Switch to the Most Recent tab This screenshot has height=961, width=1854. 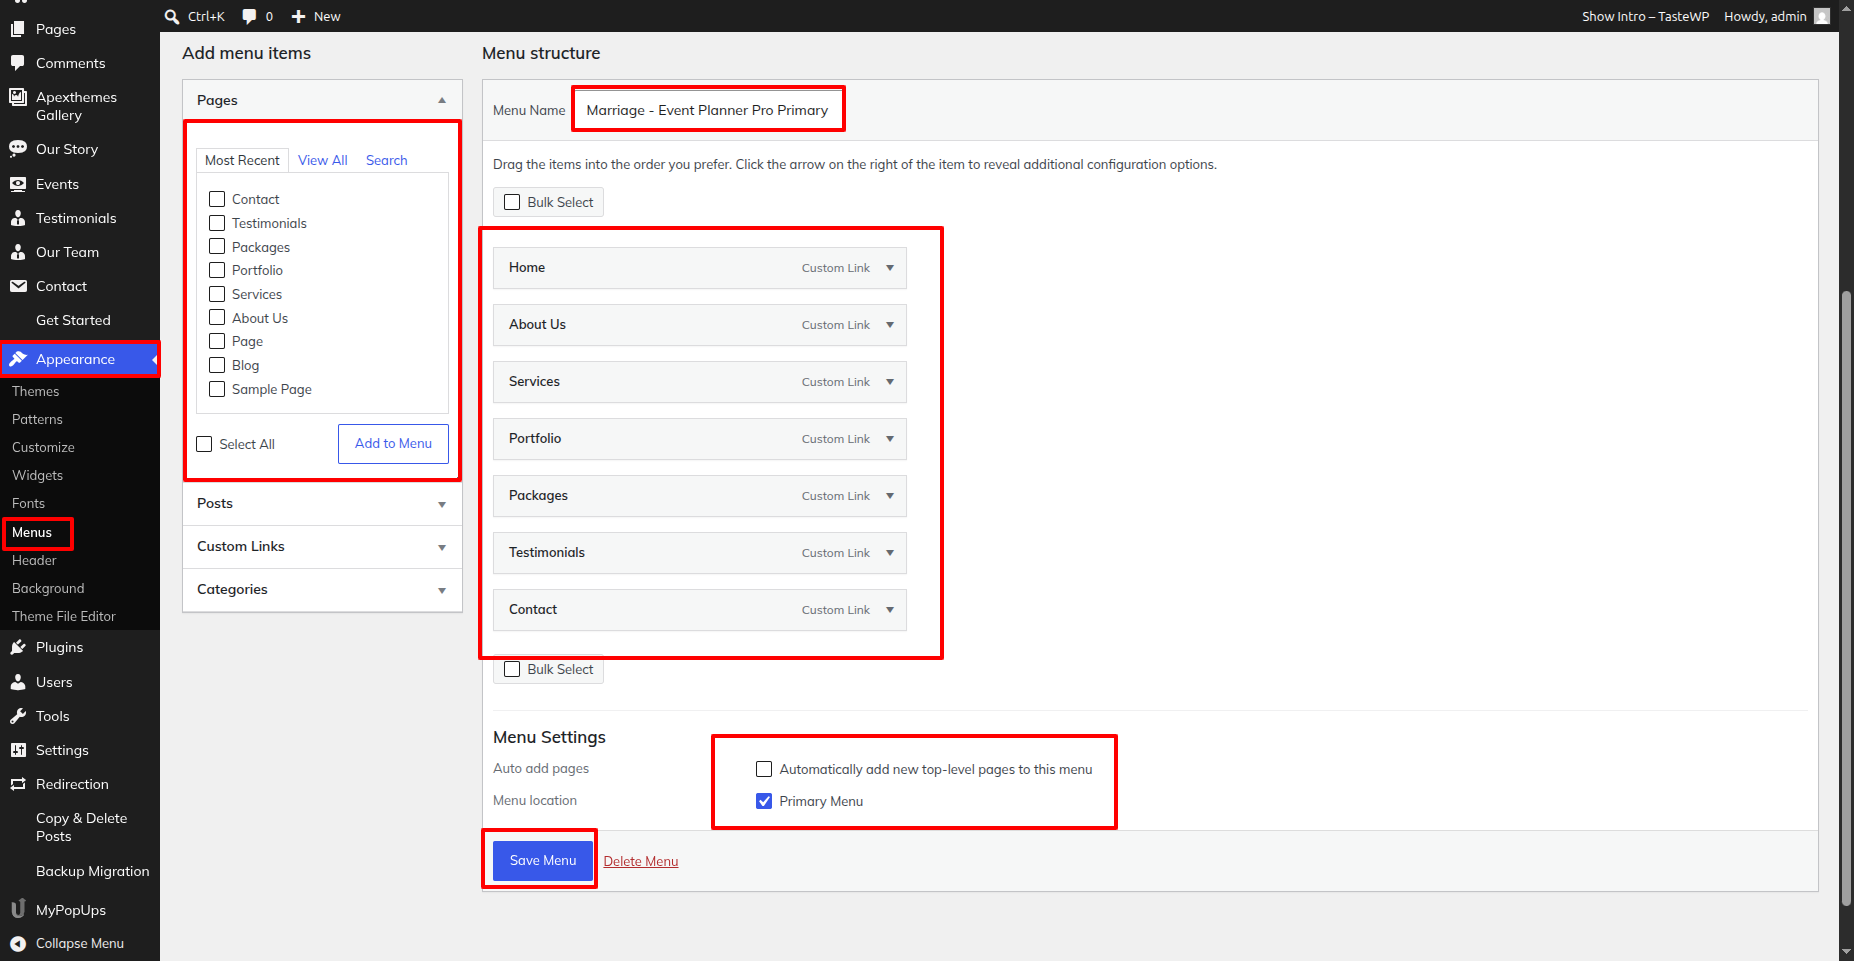click(242, 160)
